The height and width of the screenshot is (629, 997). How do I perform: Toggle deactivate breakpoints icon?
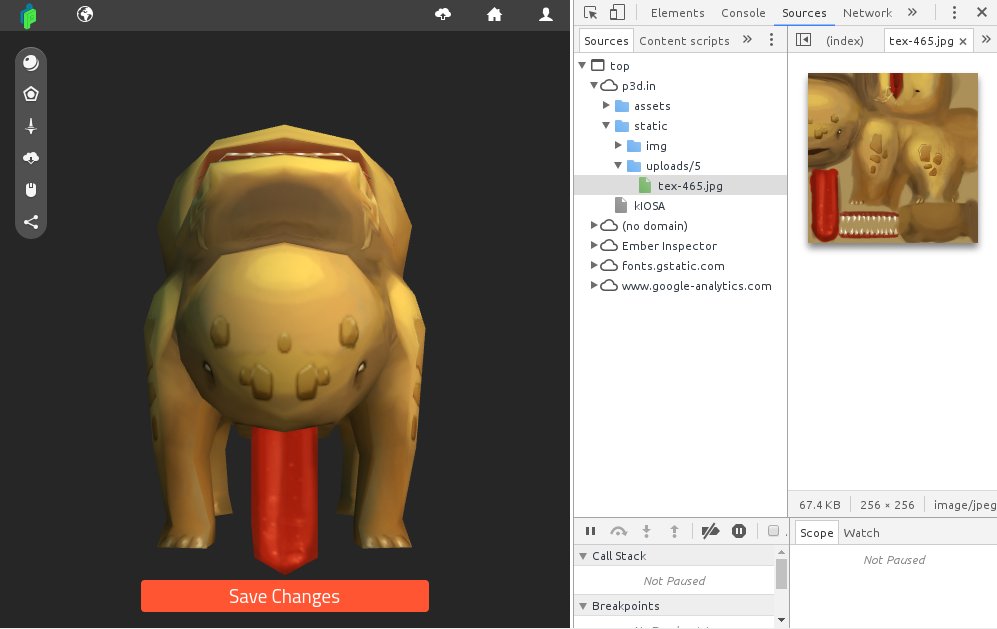pyautogui.click(x=710, y=531)
